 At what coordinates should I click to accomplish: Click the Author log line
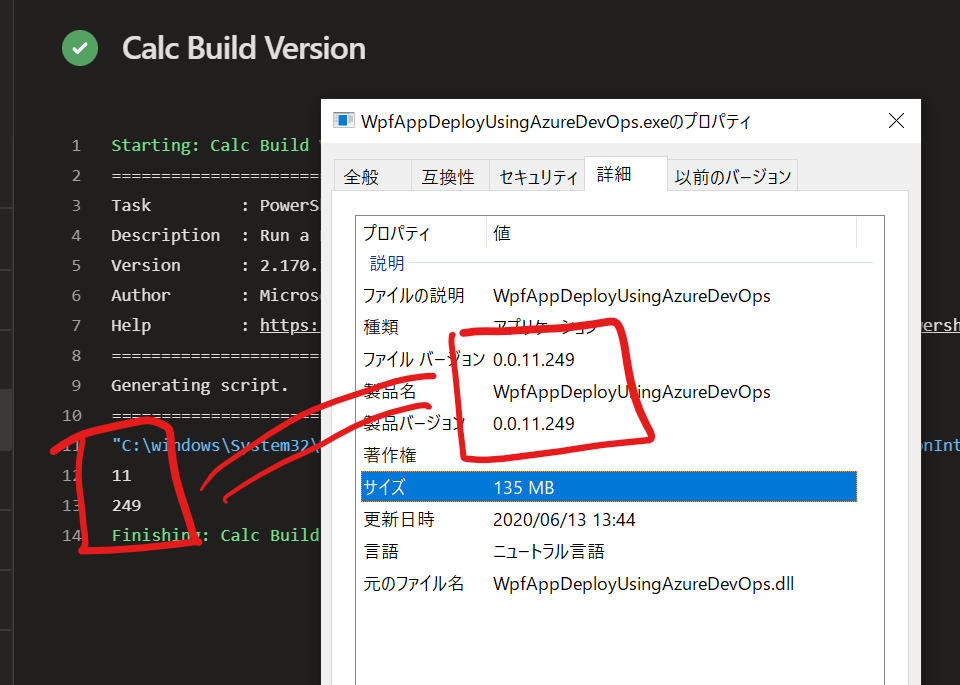[215, 295]
